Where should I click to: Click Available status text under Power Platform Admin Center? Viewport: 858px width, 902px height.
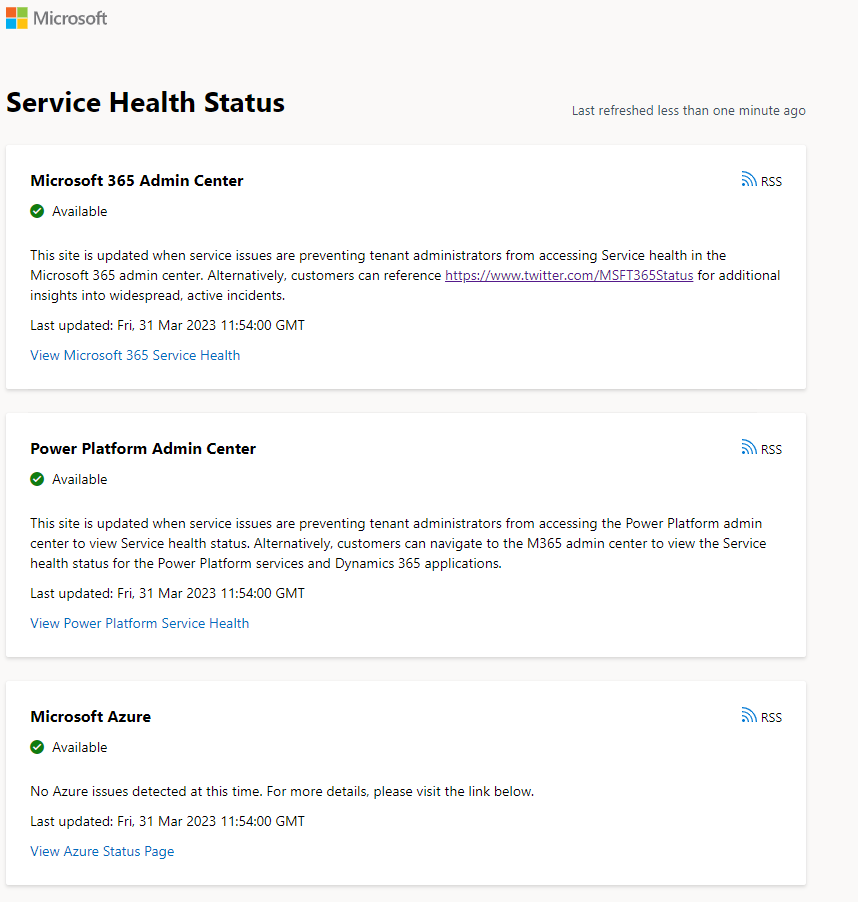pos(80,479)
